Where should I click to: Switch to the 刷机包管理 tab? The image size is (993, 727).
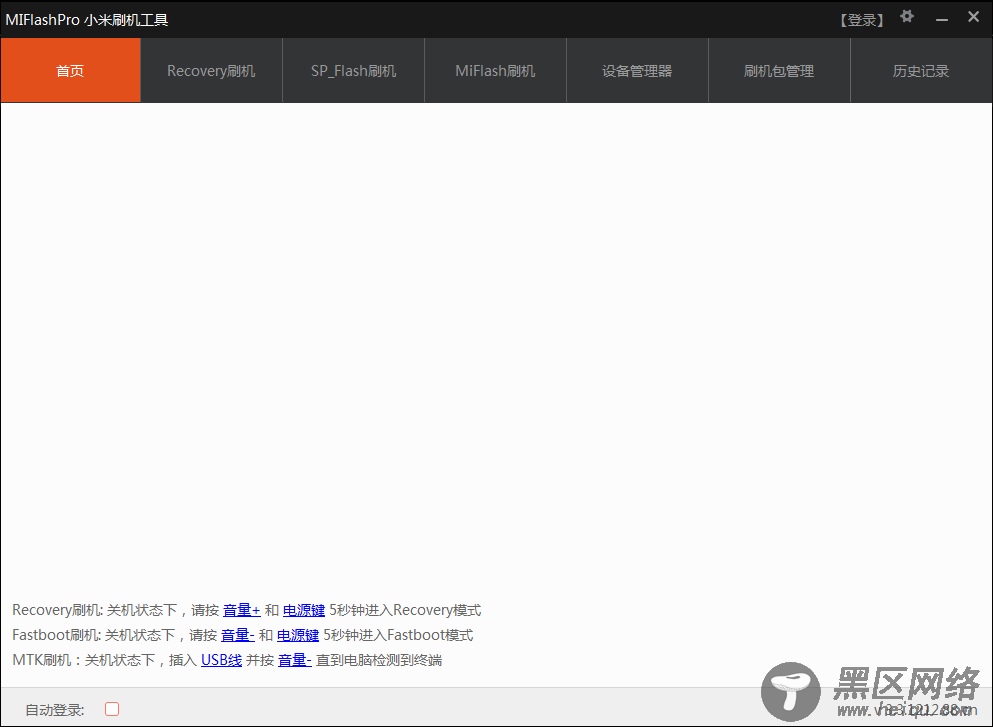[x=779, y=70]
